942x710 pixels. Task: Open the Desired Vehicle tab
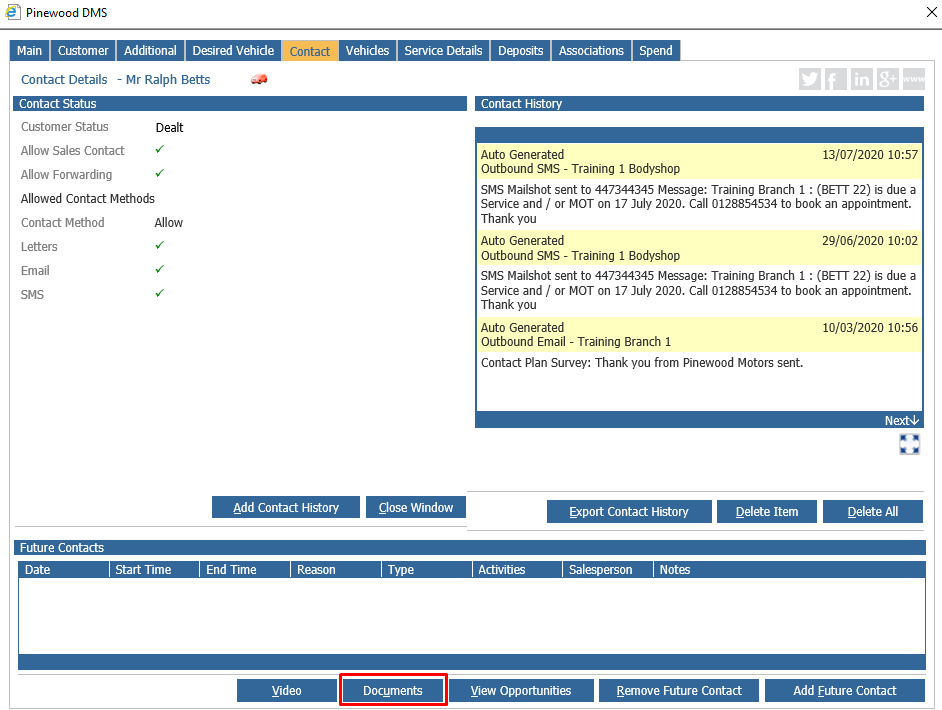point(233,51)
